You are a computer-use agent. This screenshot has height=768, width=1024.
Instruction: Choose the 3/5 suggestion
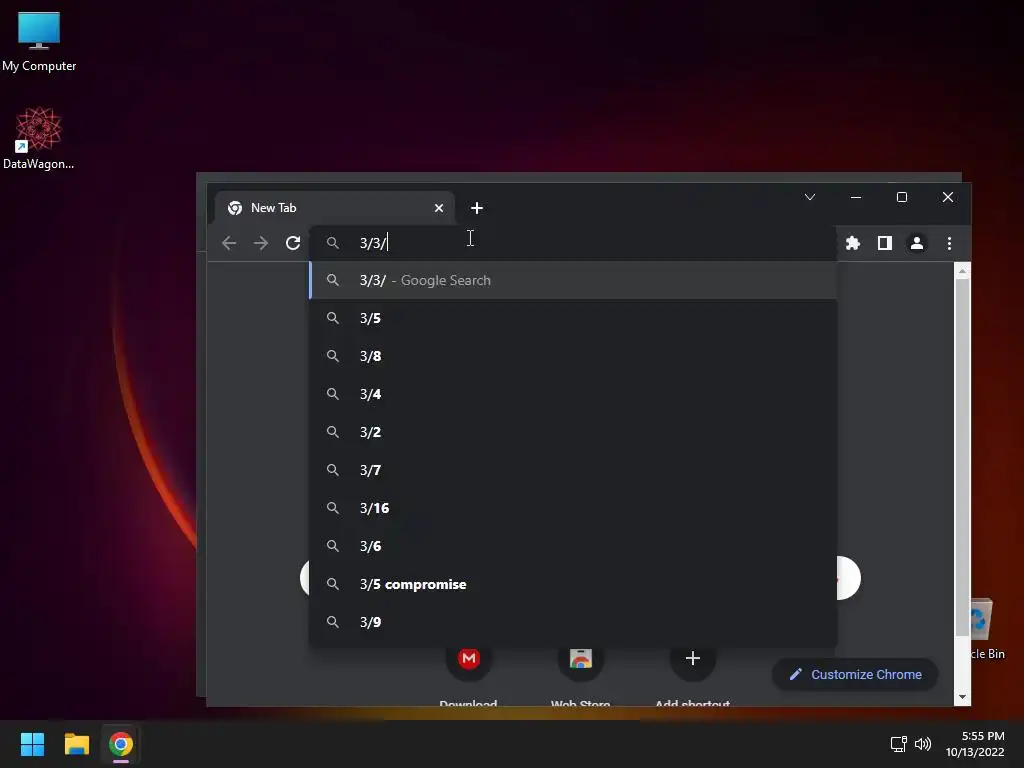pyautogui.click(x=573, y=318)
